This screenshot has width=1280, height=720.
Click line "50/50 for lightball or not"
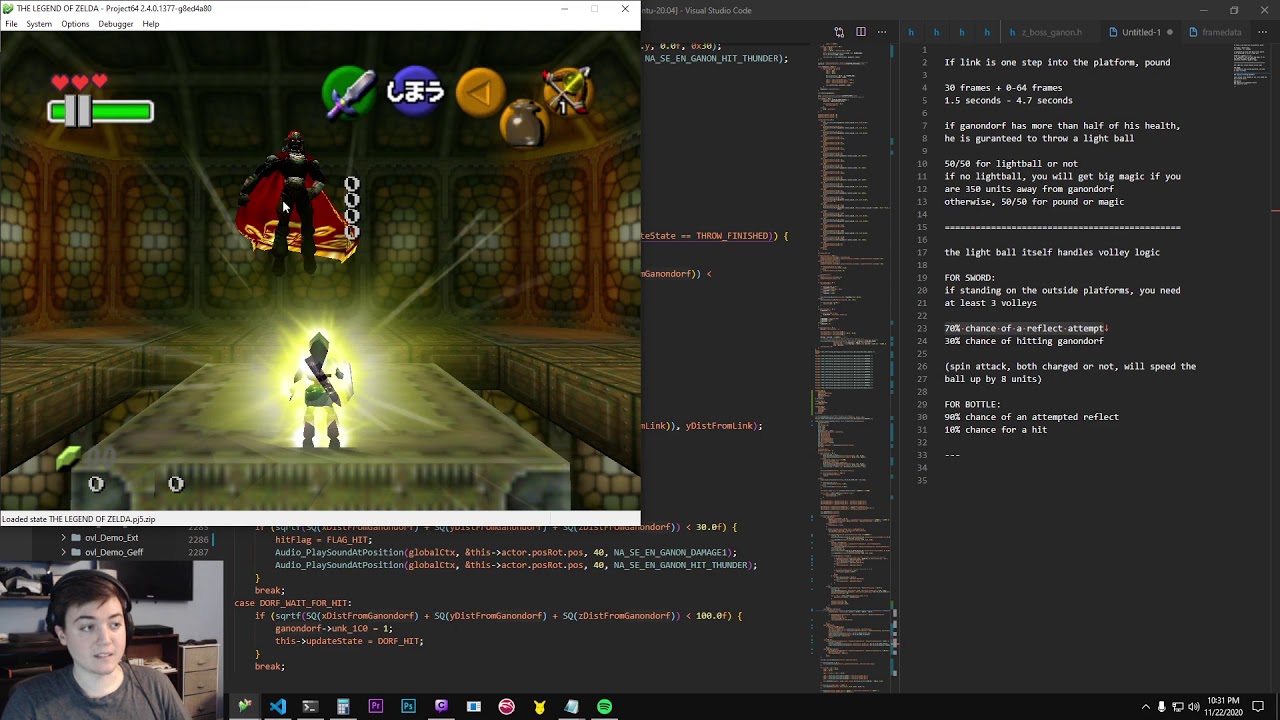point(1011,164)
